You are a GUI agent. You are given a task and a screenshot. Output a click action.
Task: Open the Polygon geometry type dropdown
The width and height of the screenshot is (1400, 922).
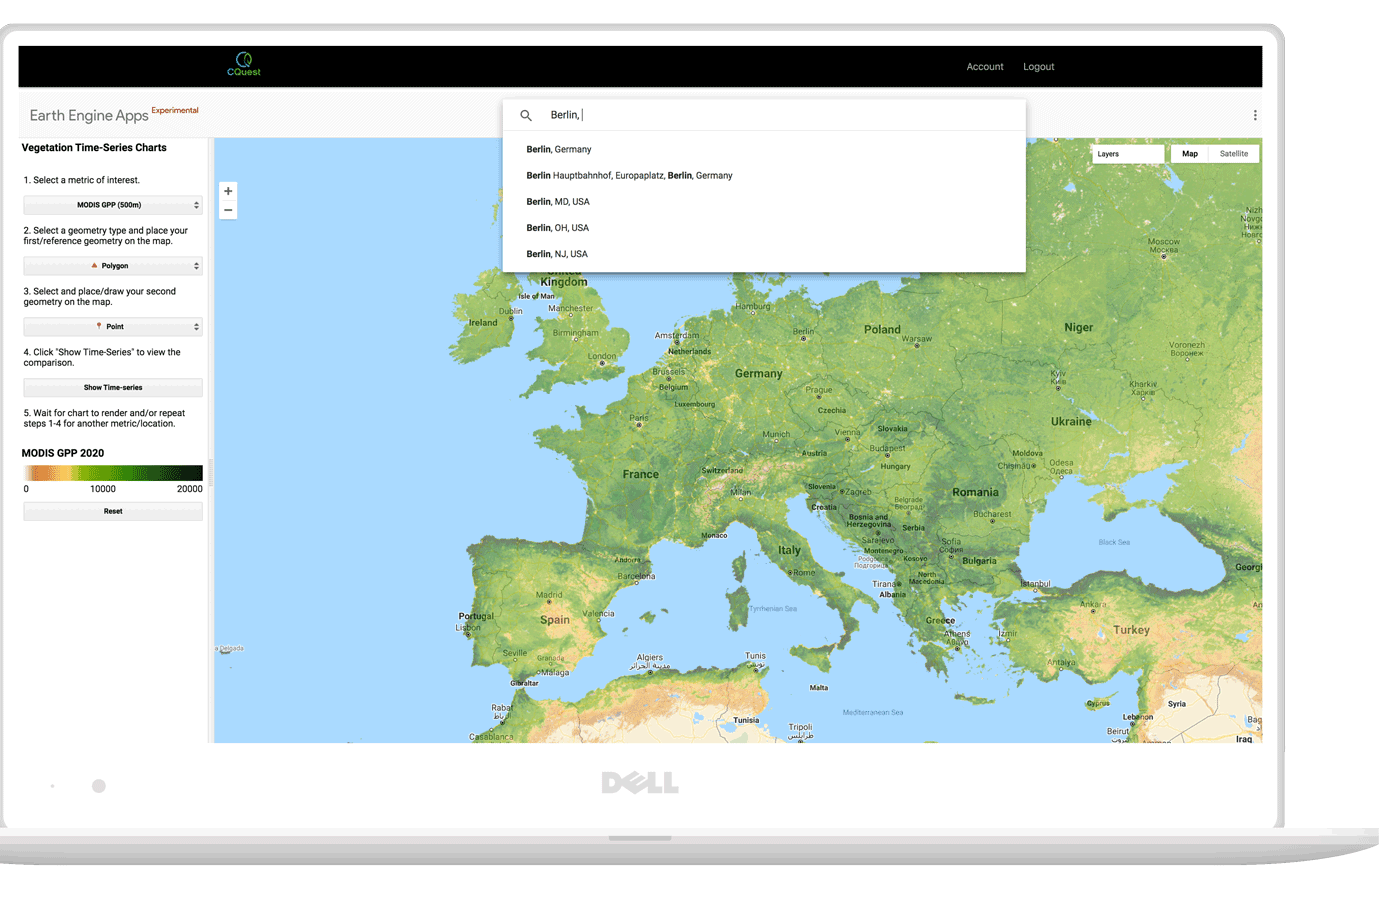tap(113, 266)
